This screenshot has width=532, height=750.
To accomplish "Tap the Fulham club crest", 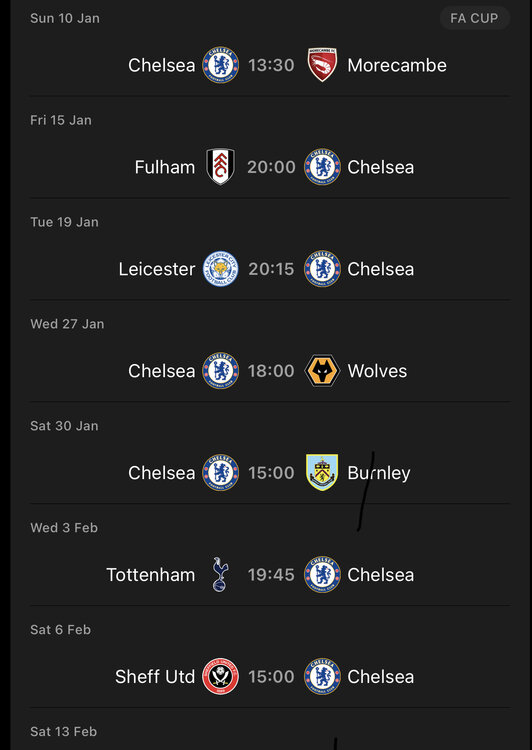I will tap(221, 166).
